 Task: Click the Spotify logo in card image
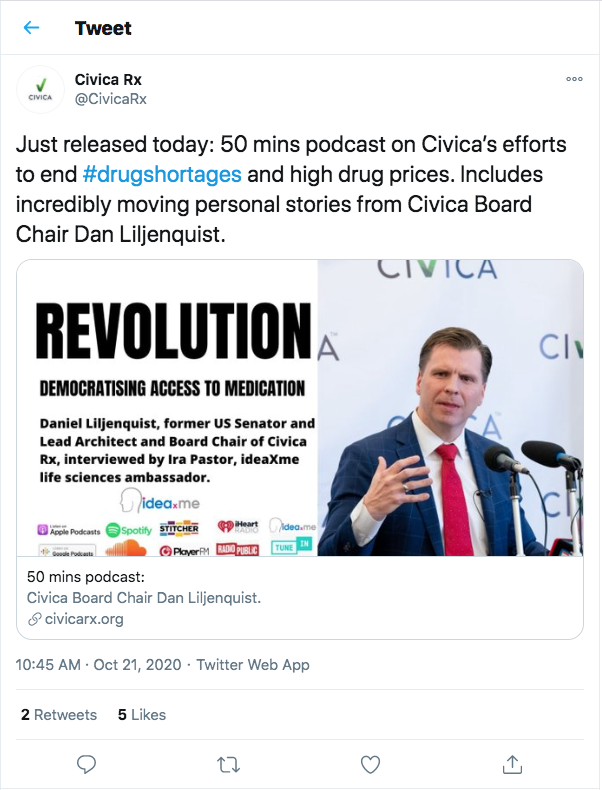pyautogui.click(x=124, y=528)
